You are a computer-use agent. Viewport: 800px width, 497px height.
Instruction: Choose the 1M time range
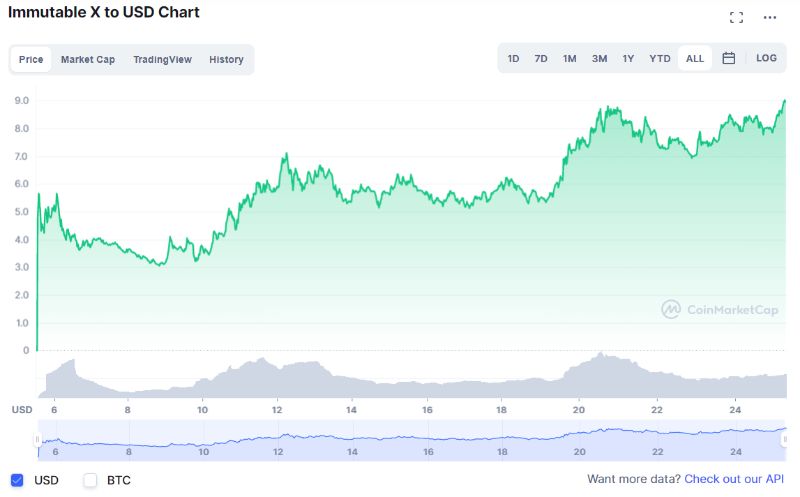click(569, 58)
